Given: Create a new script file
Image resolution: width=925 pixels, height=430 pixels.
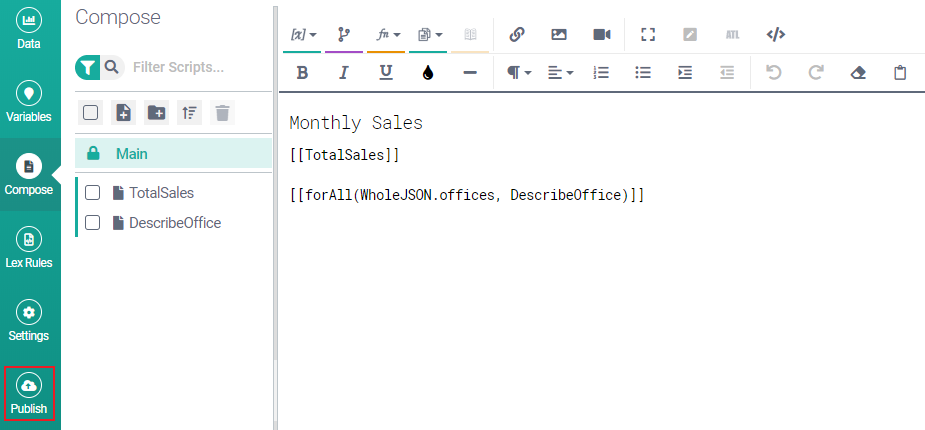Looking at the screenshot, I should pos(123,112).
